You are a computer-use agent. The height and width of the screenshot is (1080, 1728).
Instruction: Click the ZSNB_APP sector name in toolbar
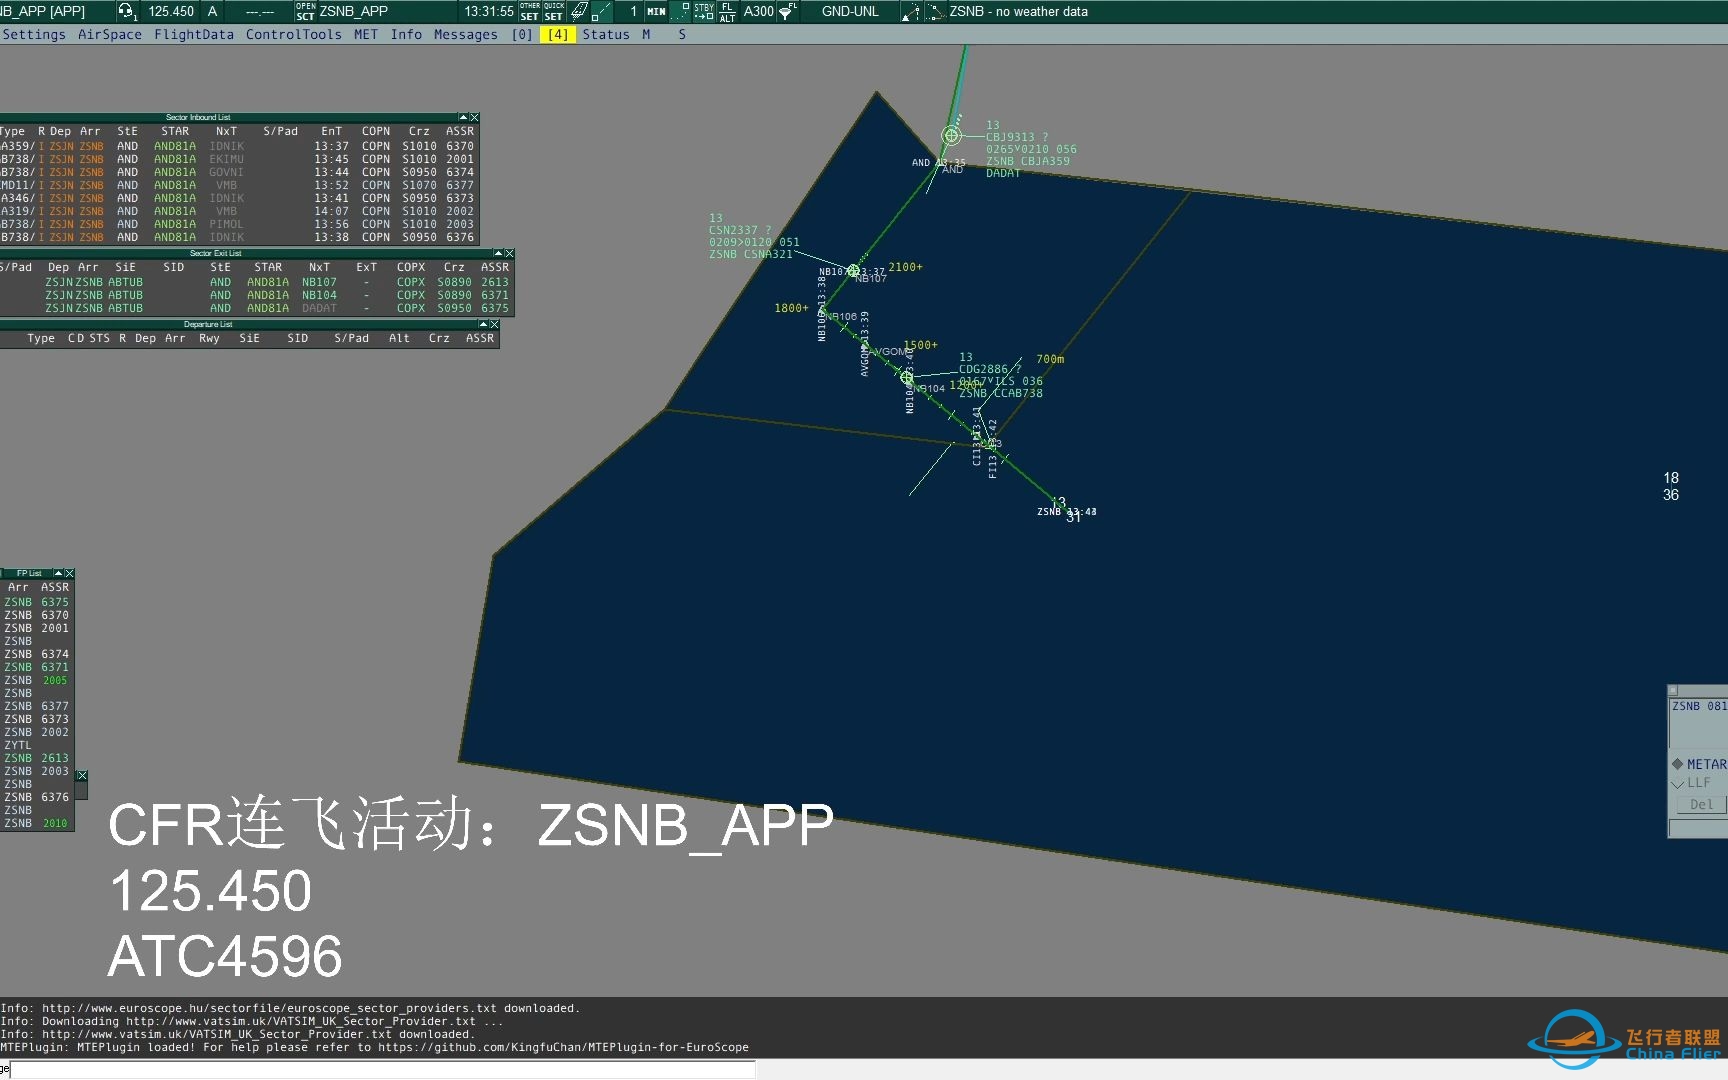353,11
